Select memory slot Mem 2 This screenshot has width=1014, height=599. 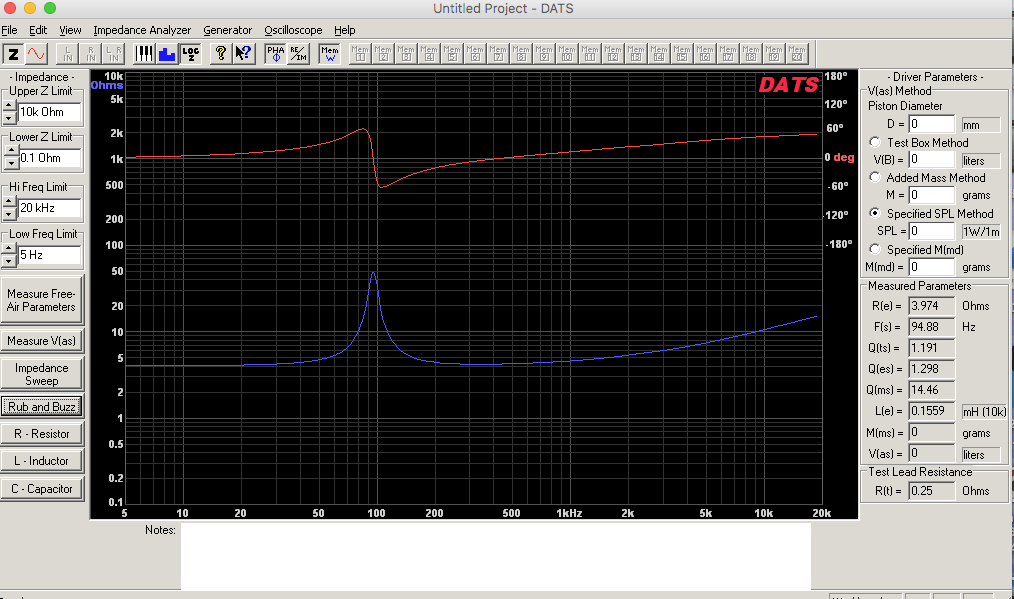point(383,54)
